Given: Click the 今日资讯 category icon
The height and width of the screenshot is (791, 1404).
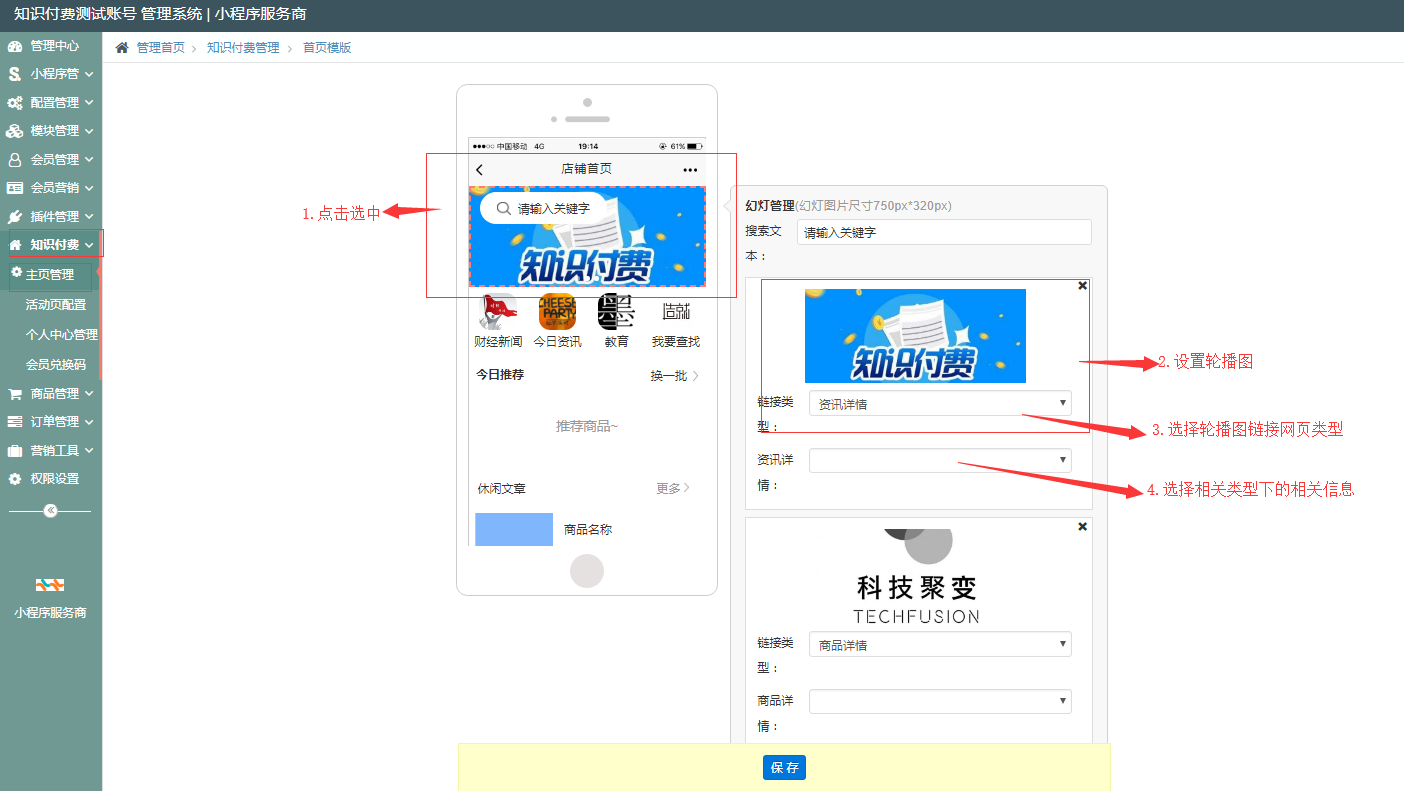Looking at the screenshot, I should coord(557,312).
